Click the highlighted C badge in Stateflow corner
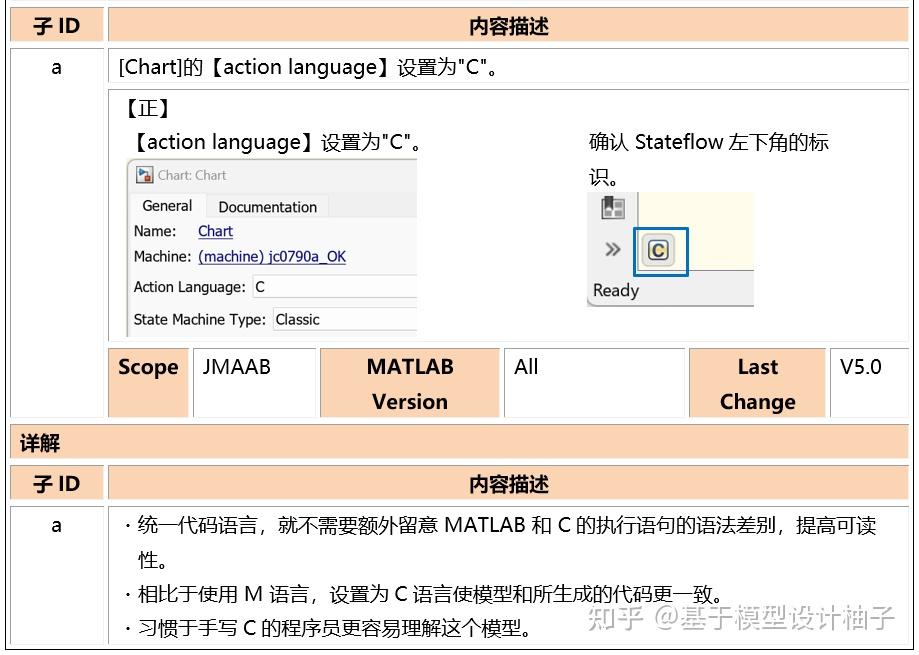The width and height of the screenshot is (919, 655). click(659, 252)
